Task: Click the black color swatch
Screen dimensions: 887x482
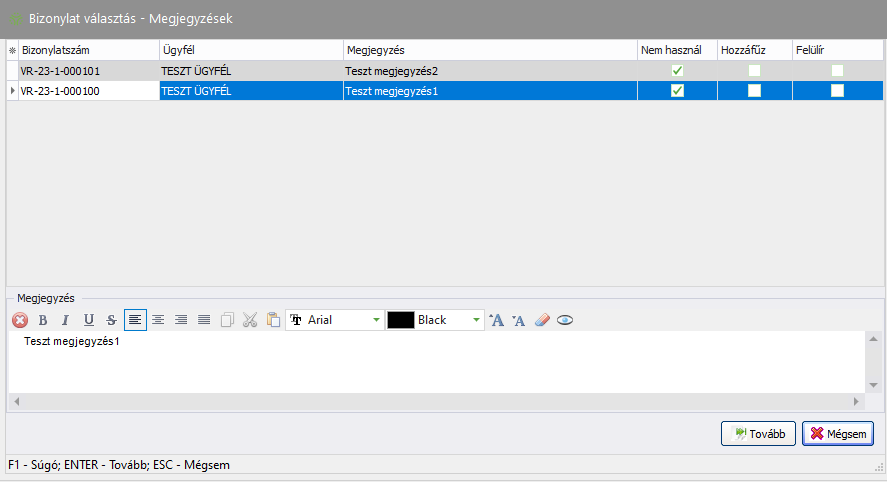Action: [400, 320]
